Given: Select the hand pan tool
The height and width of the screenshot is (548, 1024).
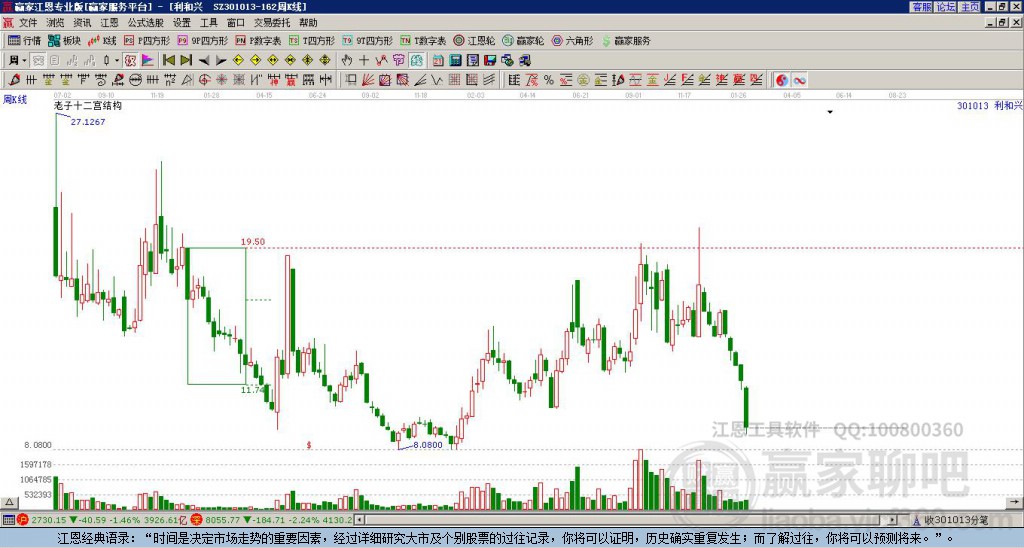Looking at the screenshot, I should point(347,60).
